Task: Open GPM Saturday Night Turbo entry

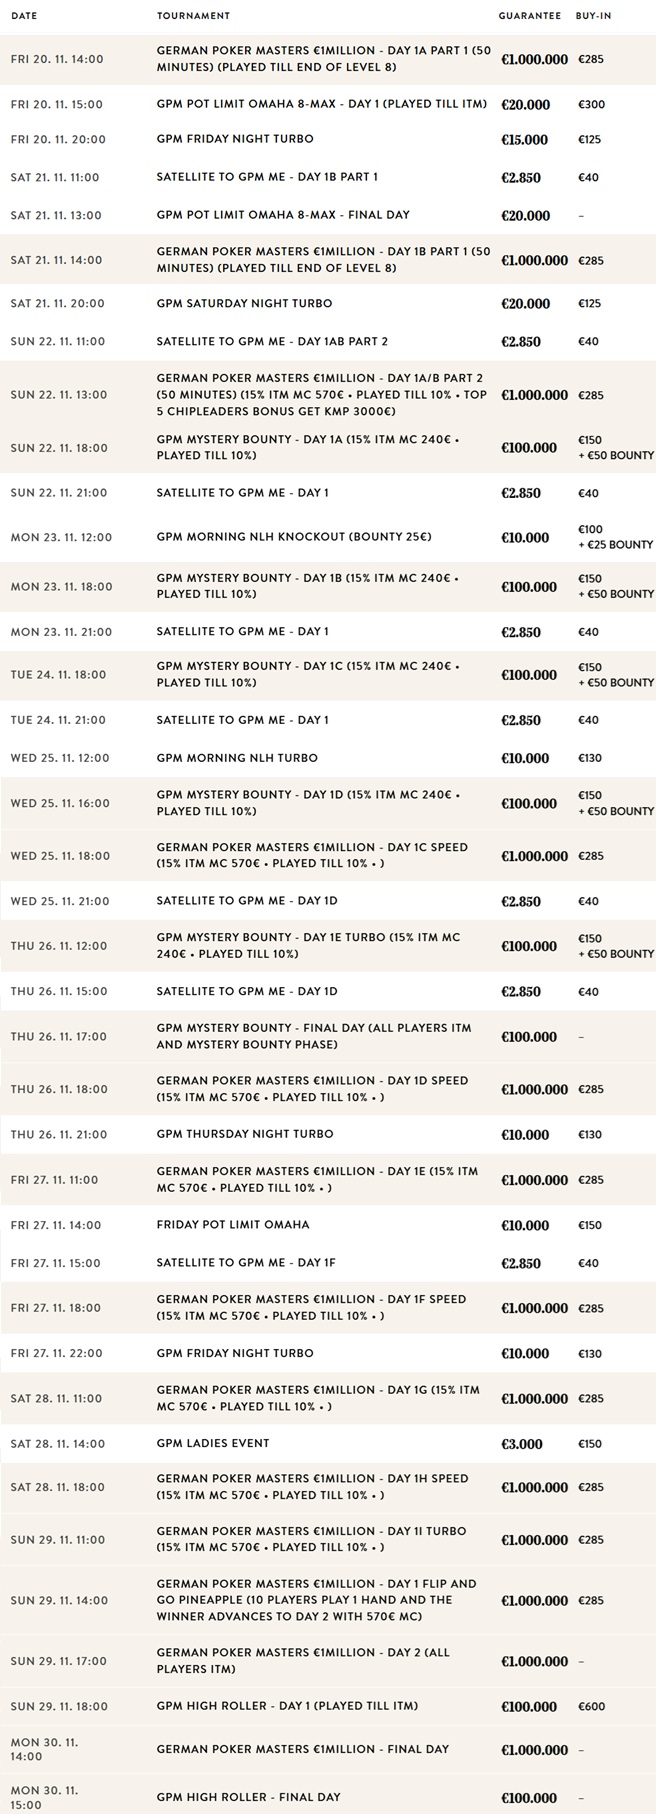Action: tap(328, 303)
